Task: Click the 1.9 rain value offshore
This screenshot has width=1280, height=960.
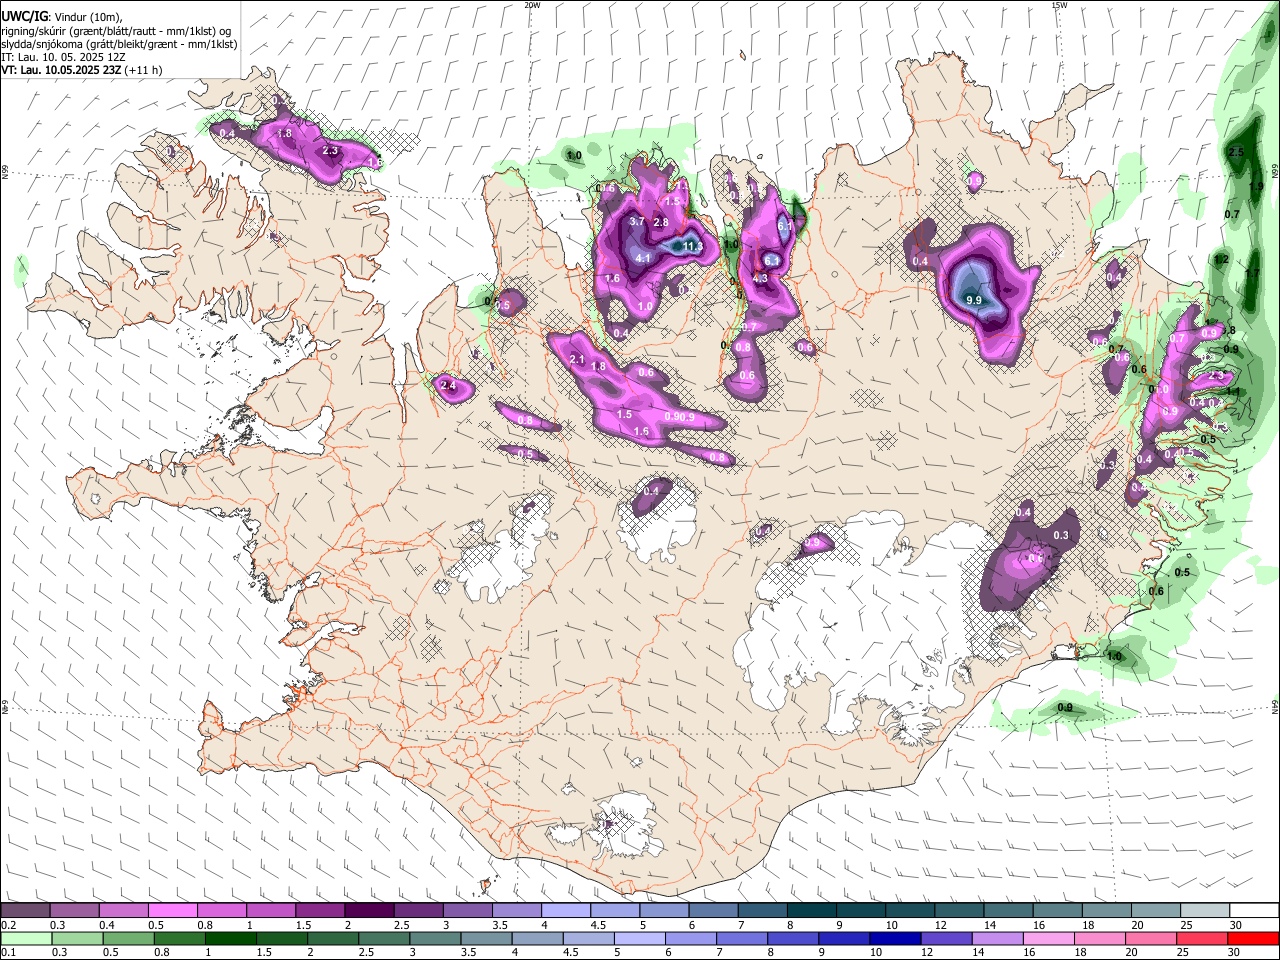Action: click(1257, 187)
